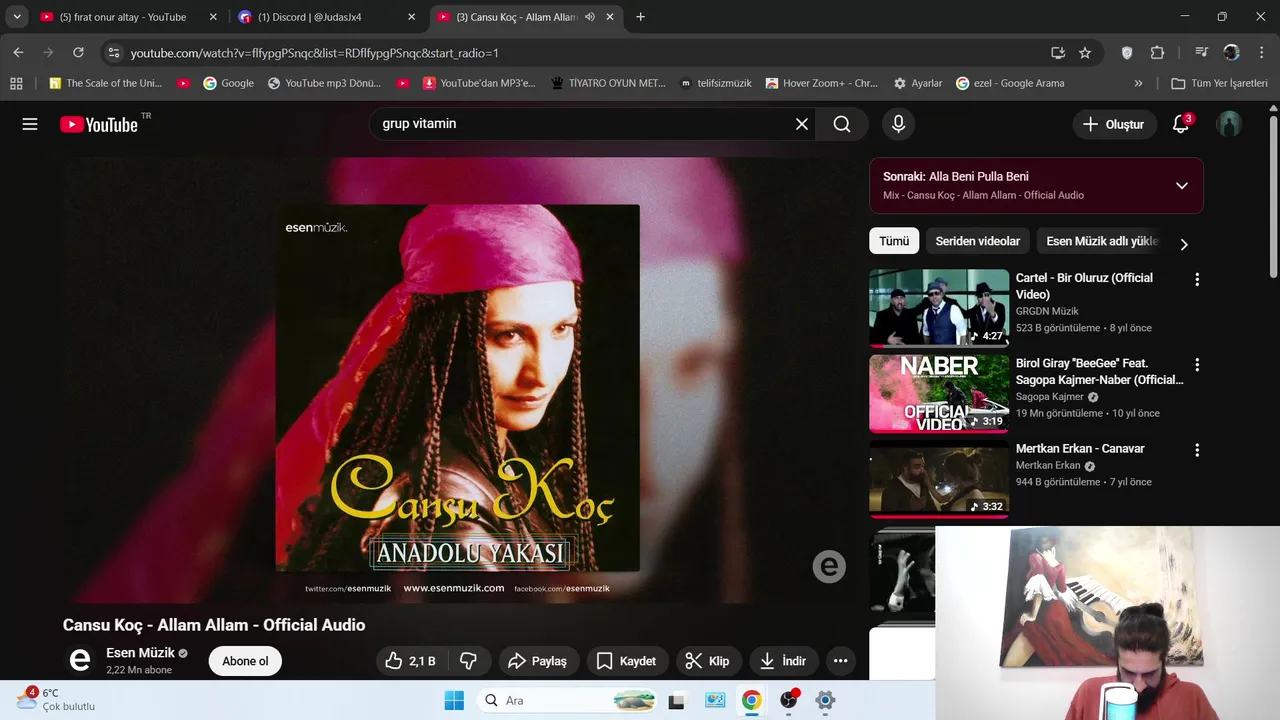
Task: Open options menu for Naber video
Action: point(1197,365)
